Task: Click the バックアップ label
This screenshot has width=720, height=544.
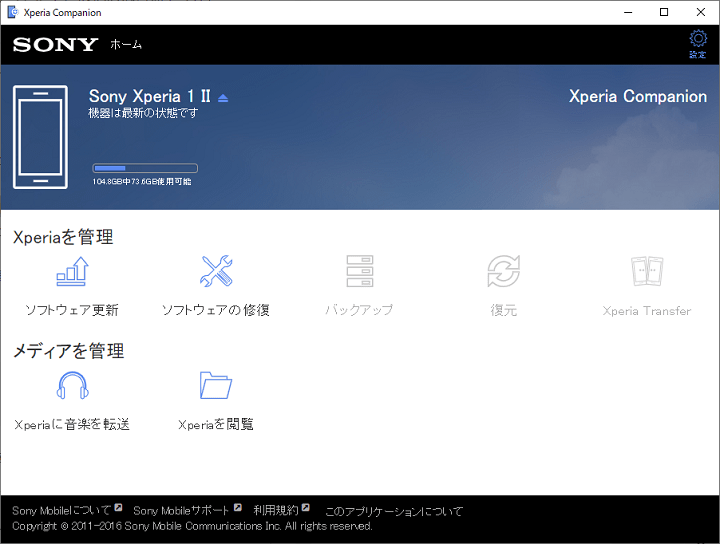Action: click(360, 310)
